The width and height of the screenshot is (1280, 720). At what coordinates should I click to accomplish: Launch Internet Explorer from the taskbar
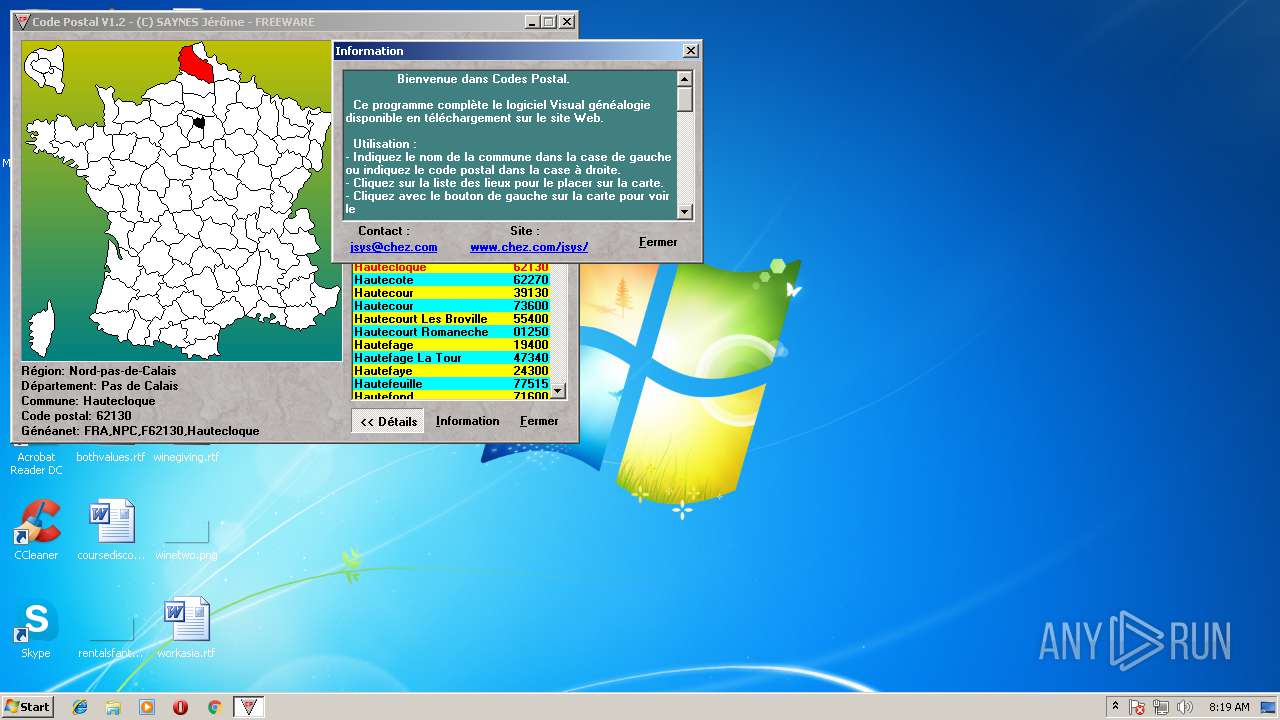click(80, 707)
